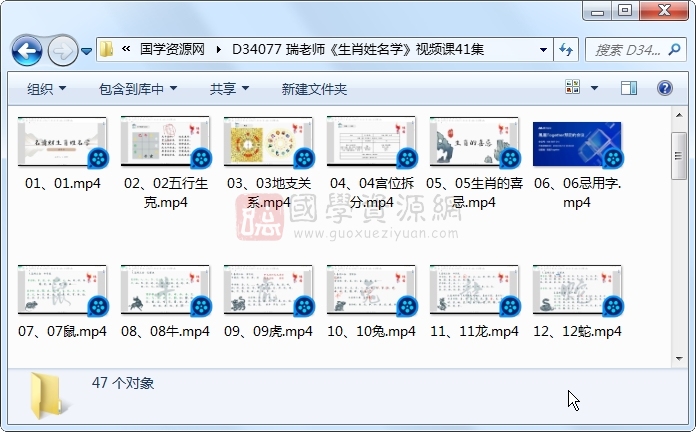Select the 06、06忌用字.mp4 thumbnail
This screenshot has width=696, height=432.
tap(577, 144)
